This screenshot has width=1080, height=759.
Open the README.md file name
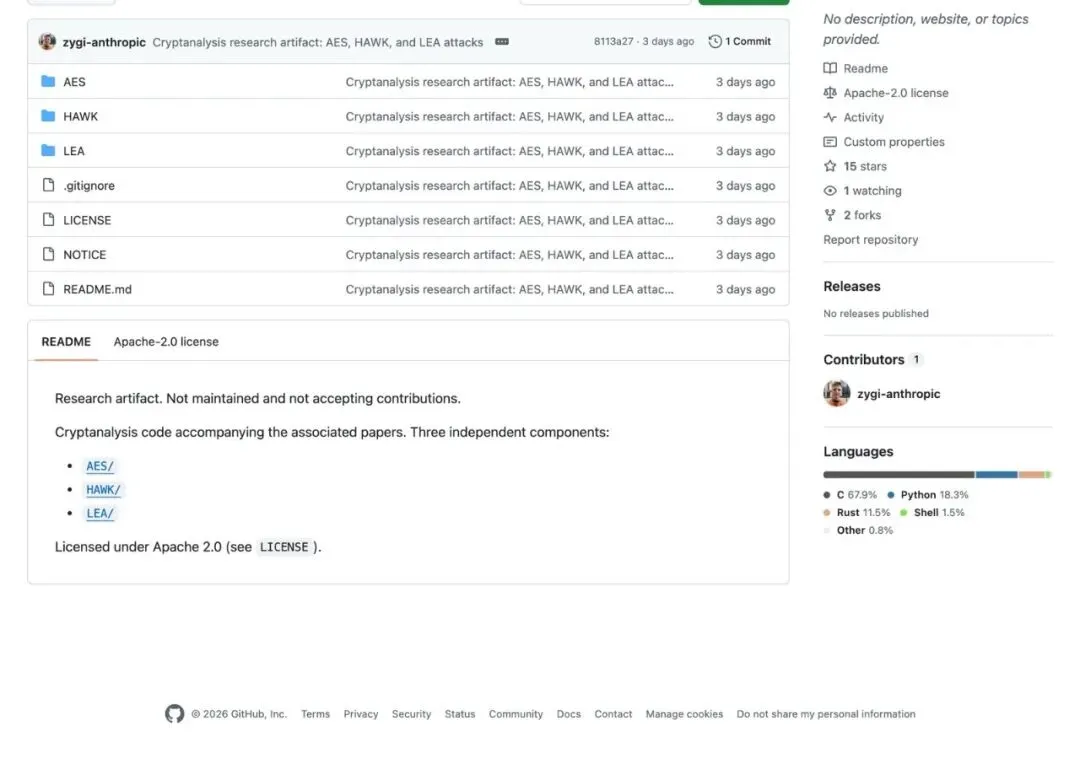point(97,289)
